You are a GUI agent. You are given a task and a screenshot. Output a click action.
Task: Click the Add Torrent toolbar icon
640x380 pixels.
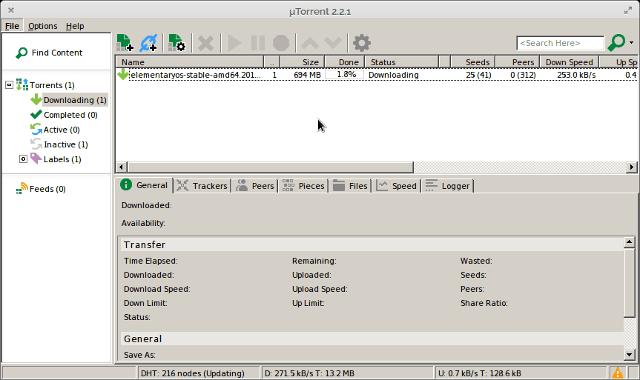coord(124,42)
